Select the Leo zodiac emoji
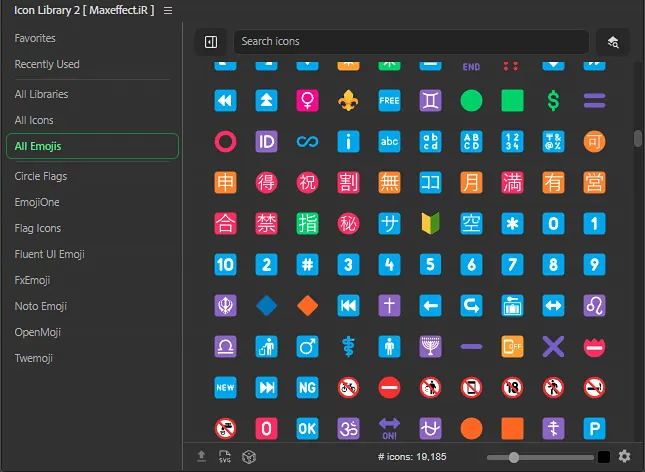The height and width of the screenshot is (472, 645). [x=594, y=305]
